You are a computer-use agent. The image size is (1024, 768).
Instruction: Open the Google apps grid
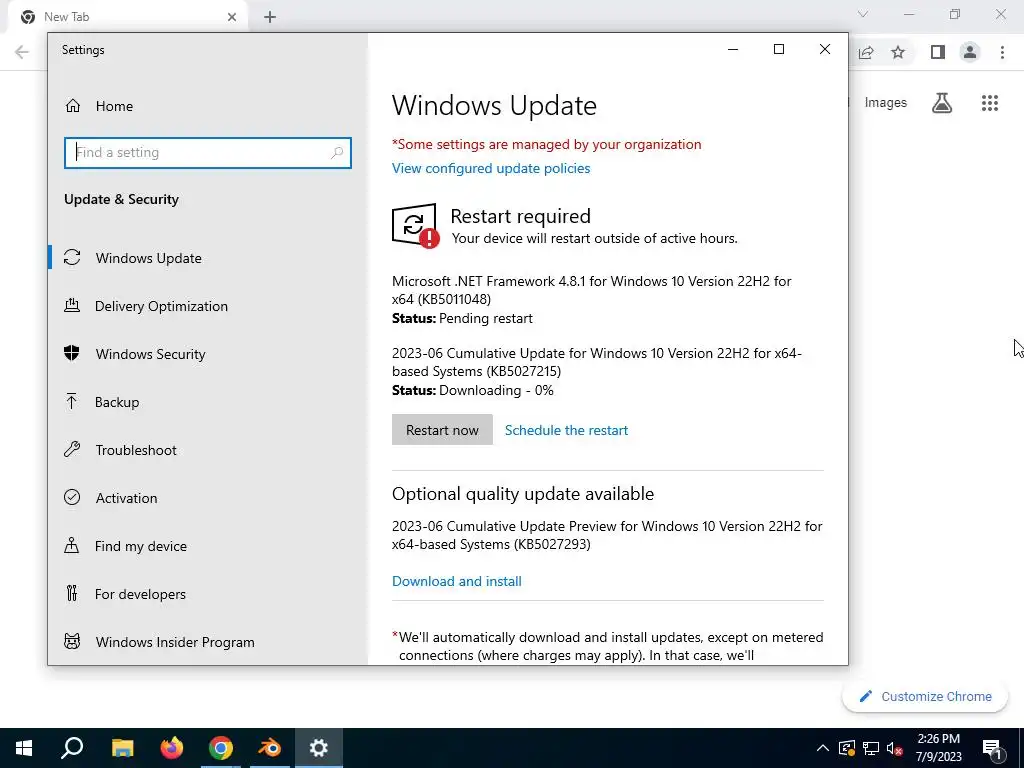click(x=990, y=103)
